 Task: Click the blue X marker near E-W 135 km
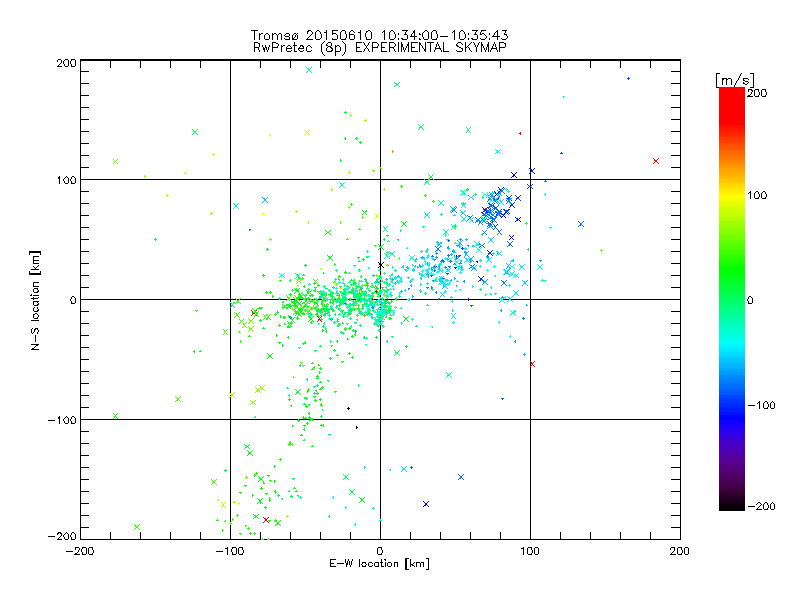581,224
